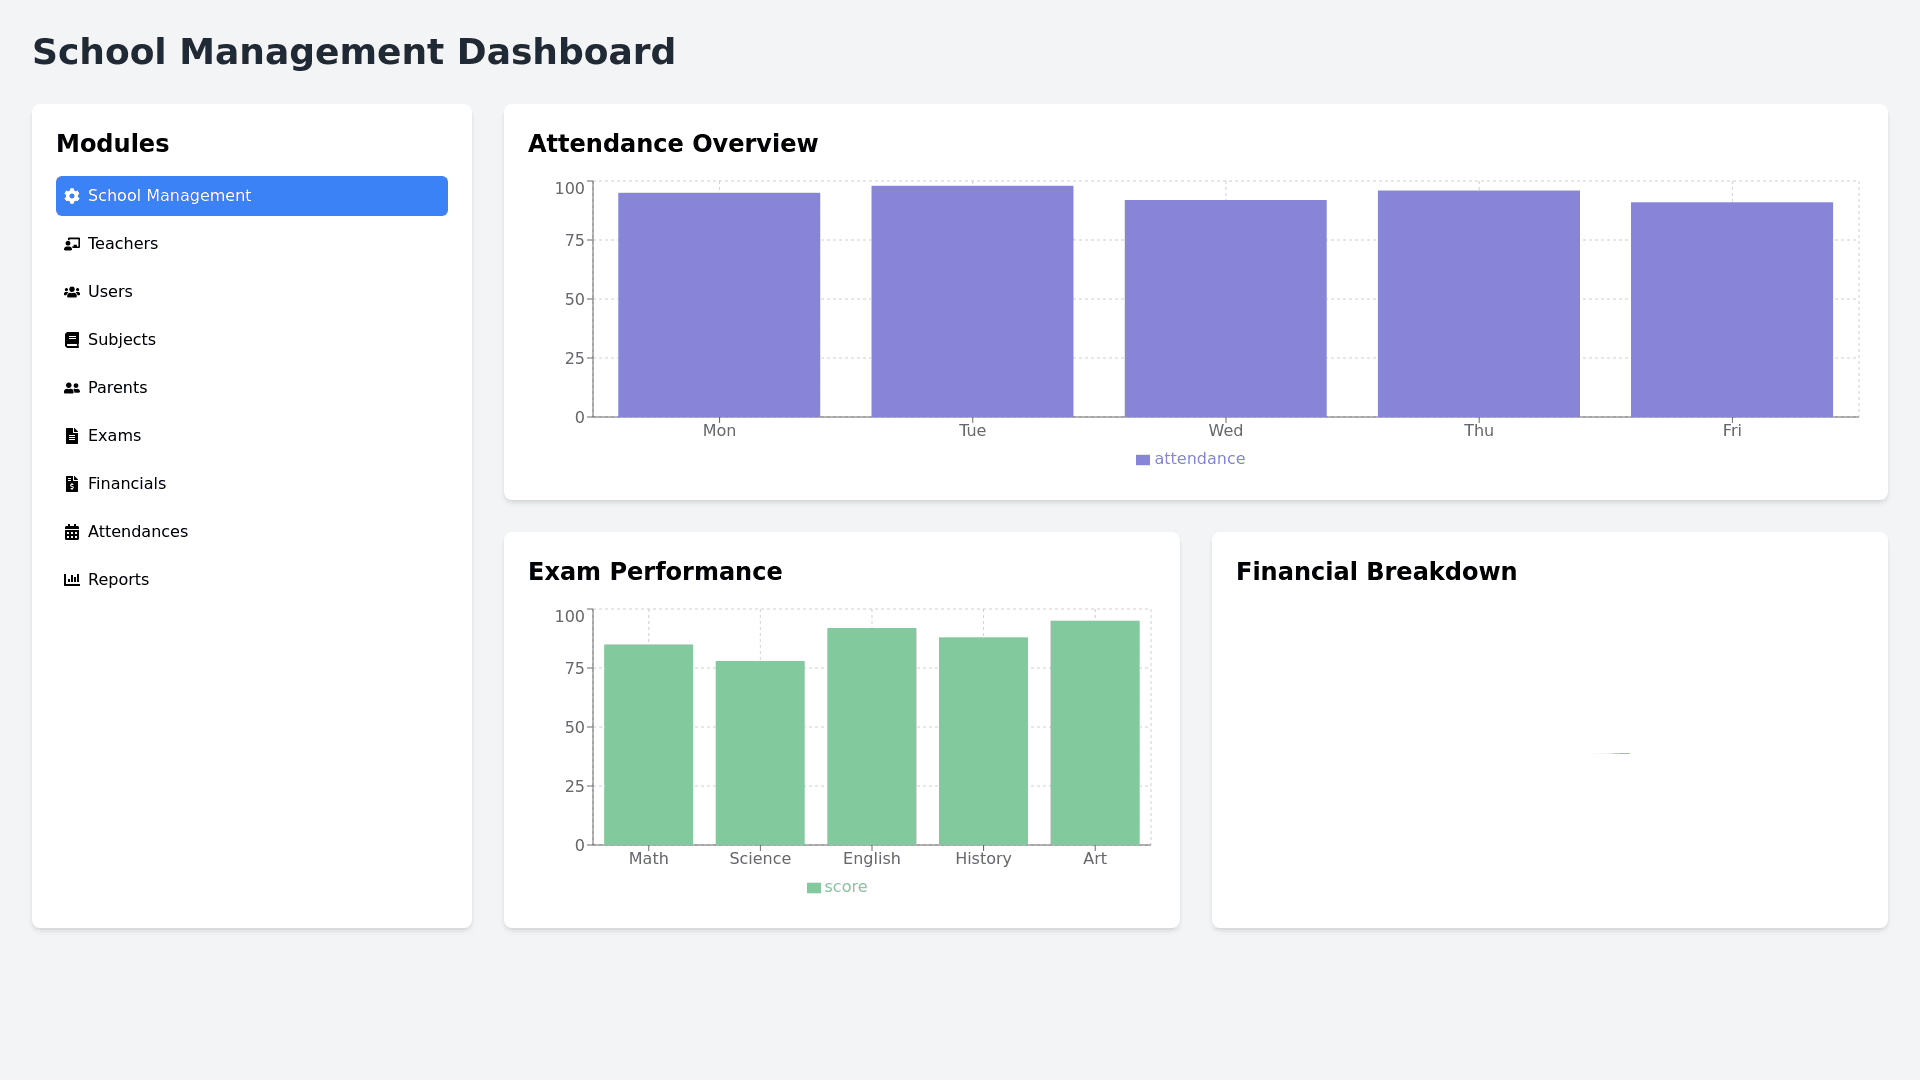Image resolution: width=1920 pixels, height=1080 pixels.
Task: Open the Subjects module link
Action: (x=122, y=340)
